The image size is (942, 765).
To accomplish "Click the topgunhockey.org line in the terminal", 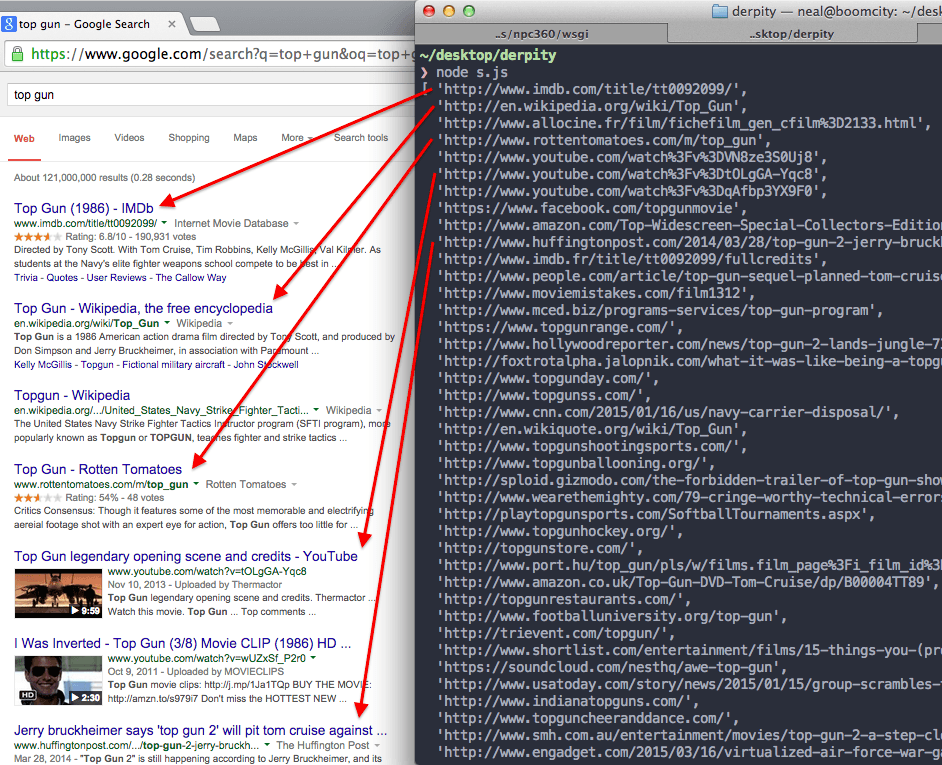I will (560, 532).
